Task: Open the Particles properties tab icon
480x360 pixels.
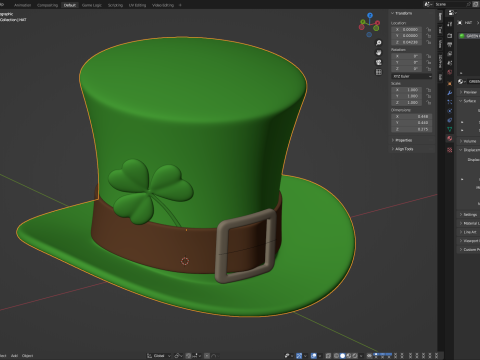Action: point(450,102)
